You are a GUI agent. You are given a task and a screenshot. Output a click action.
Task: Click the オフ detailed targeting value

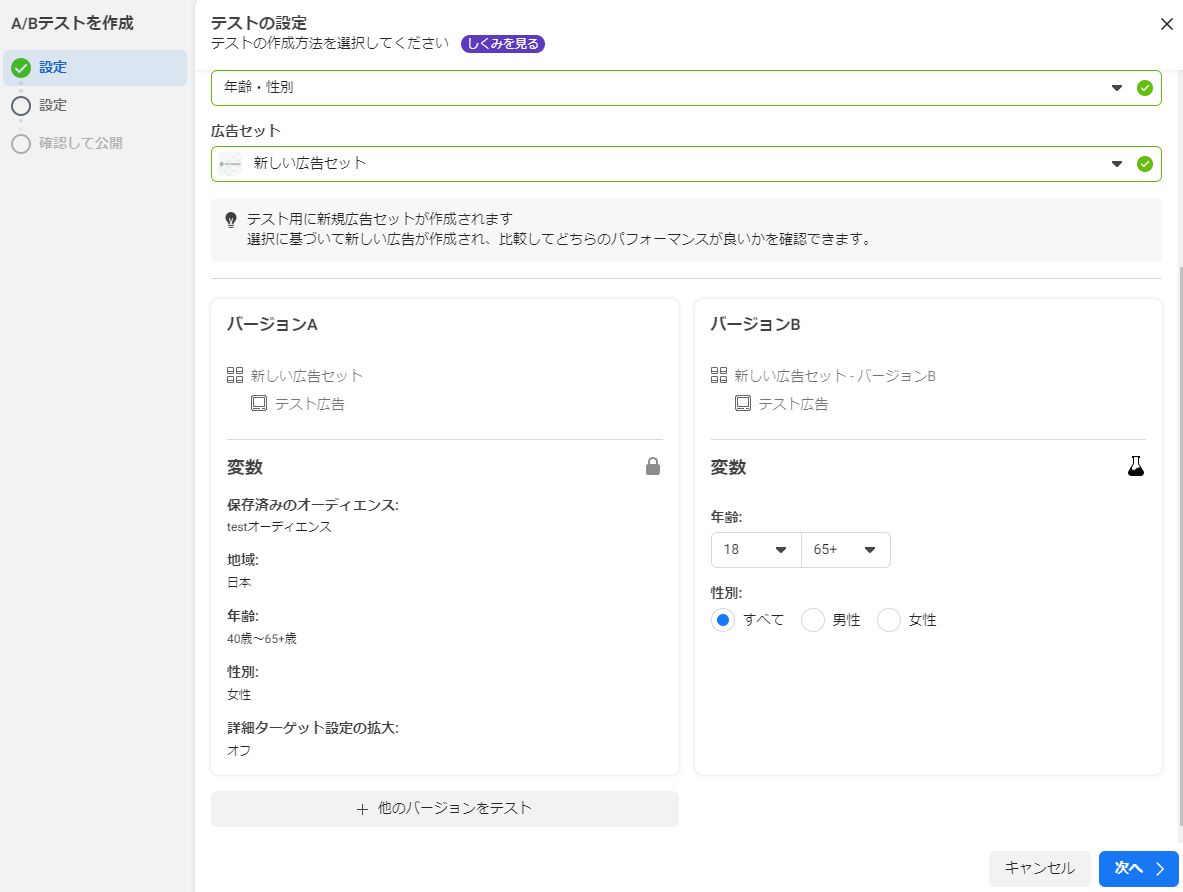pos(239,750)
